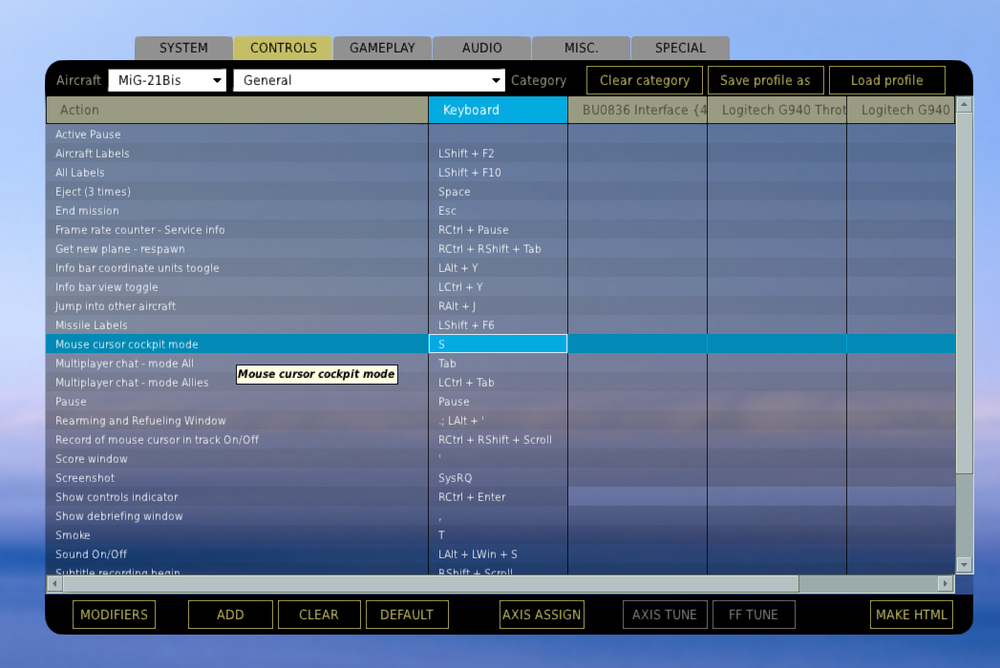This screenshot has width=1000, height=668.
Task: Select Multiplayer chat - mode Allies
Action: pos(237,382)
